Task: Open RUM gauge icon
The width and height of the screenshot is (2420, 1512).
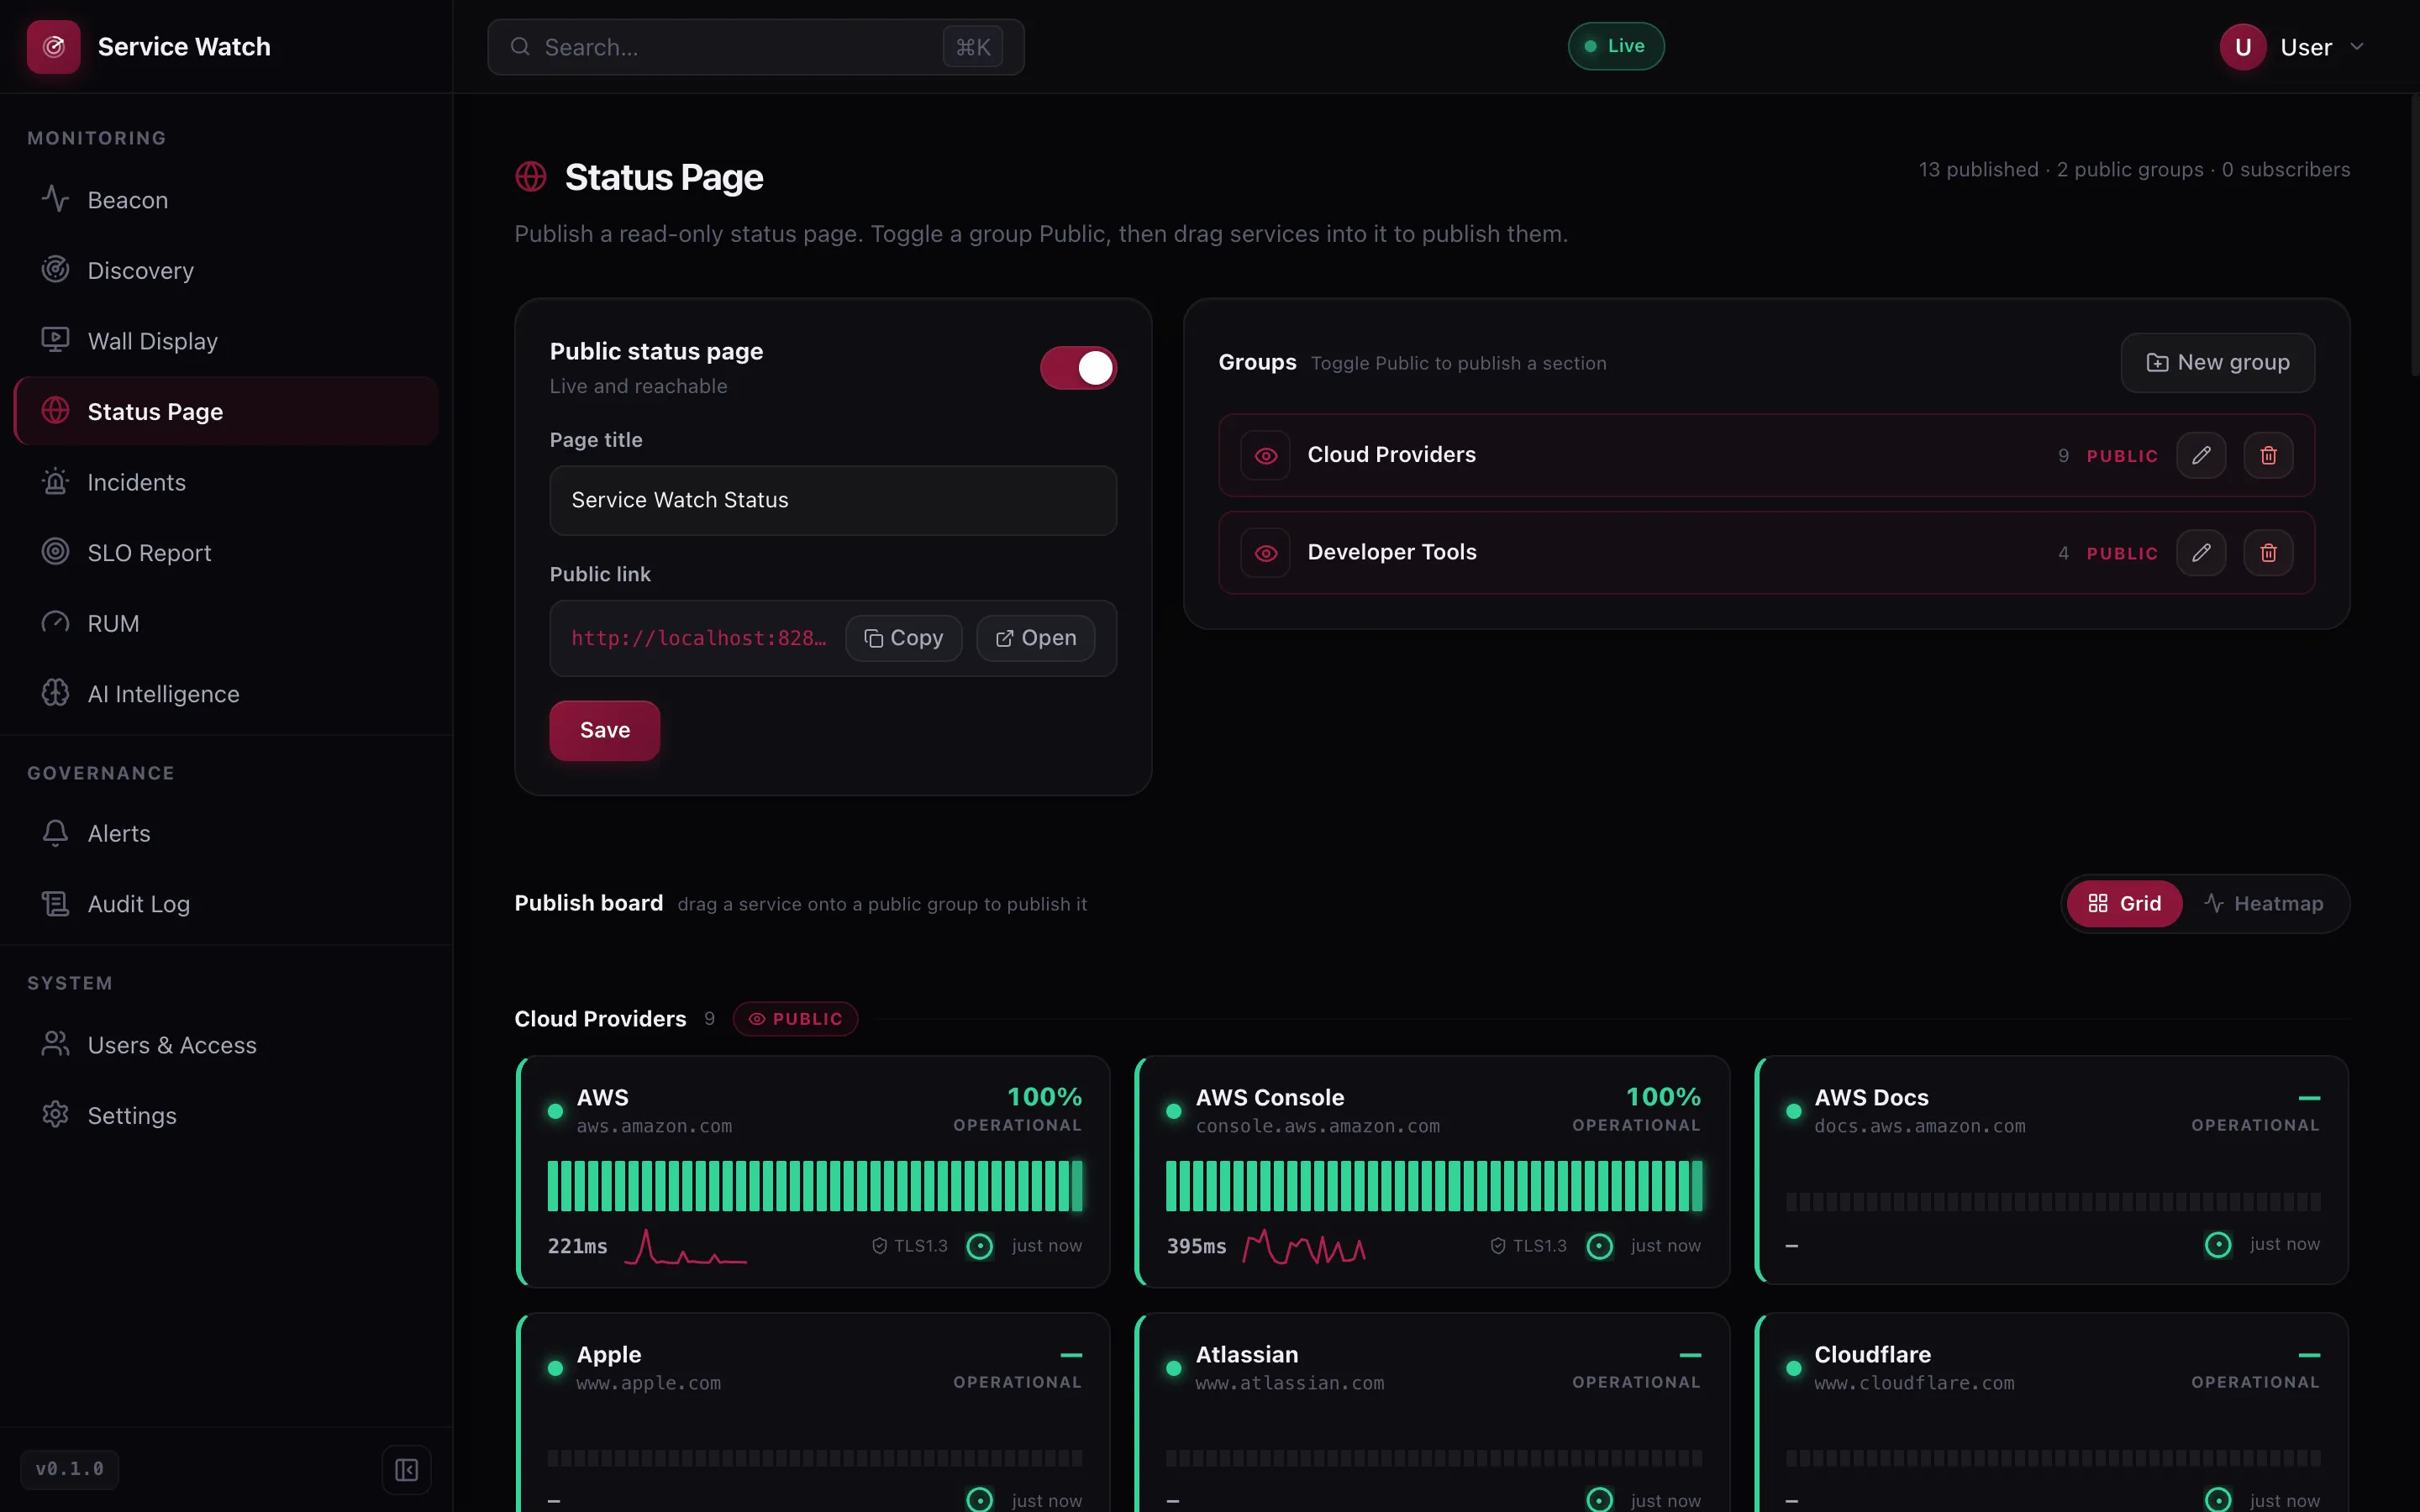Action: (x=55, y=623)
